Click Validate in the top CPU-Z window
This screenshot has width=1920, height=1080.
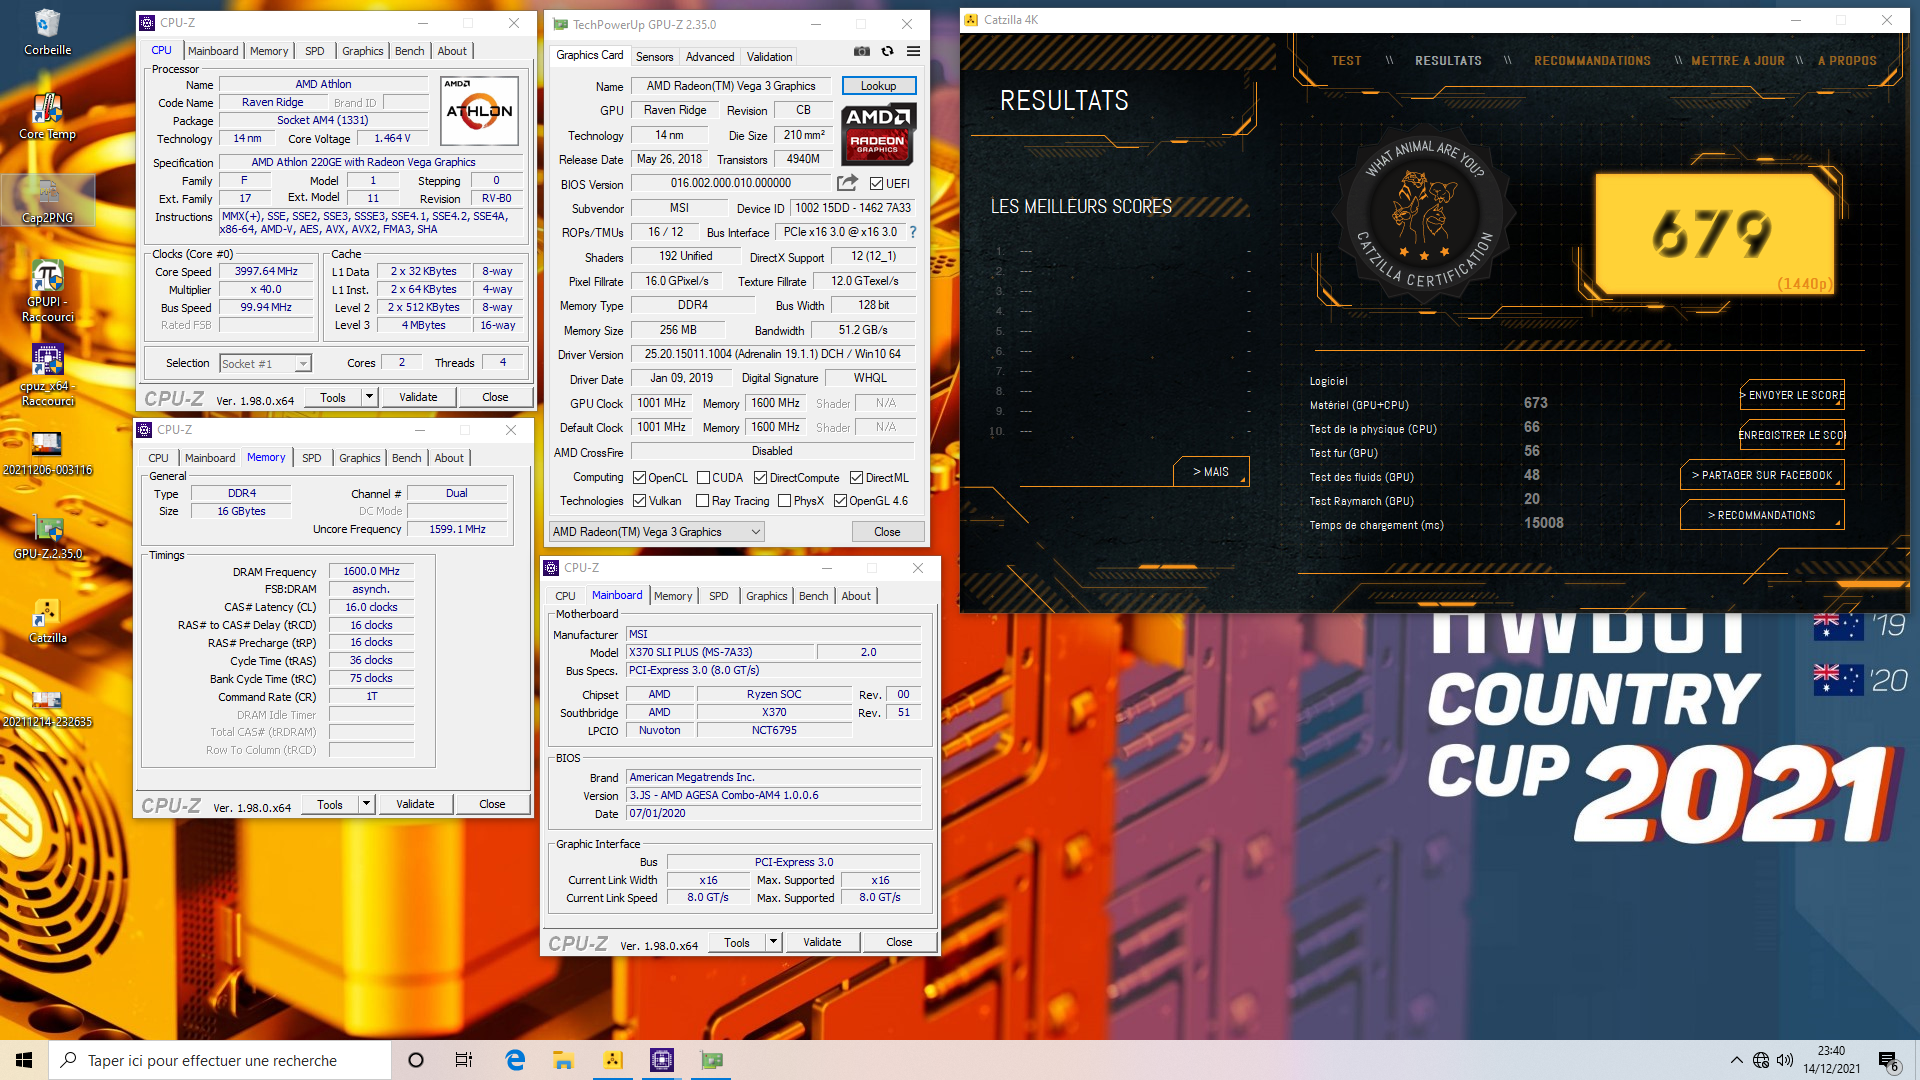(x=418, y=397)
